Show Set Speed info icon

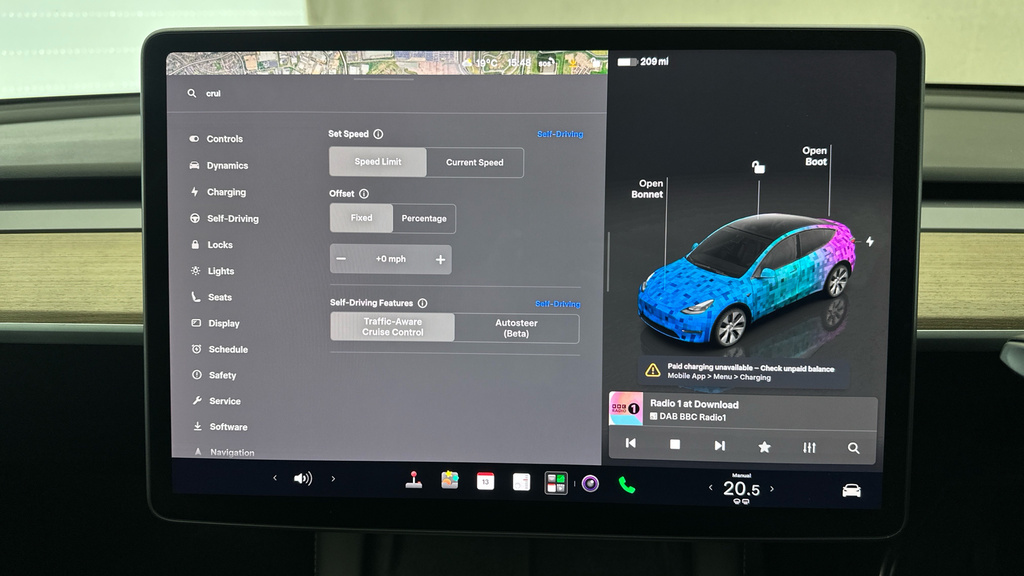[378, 134]
